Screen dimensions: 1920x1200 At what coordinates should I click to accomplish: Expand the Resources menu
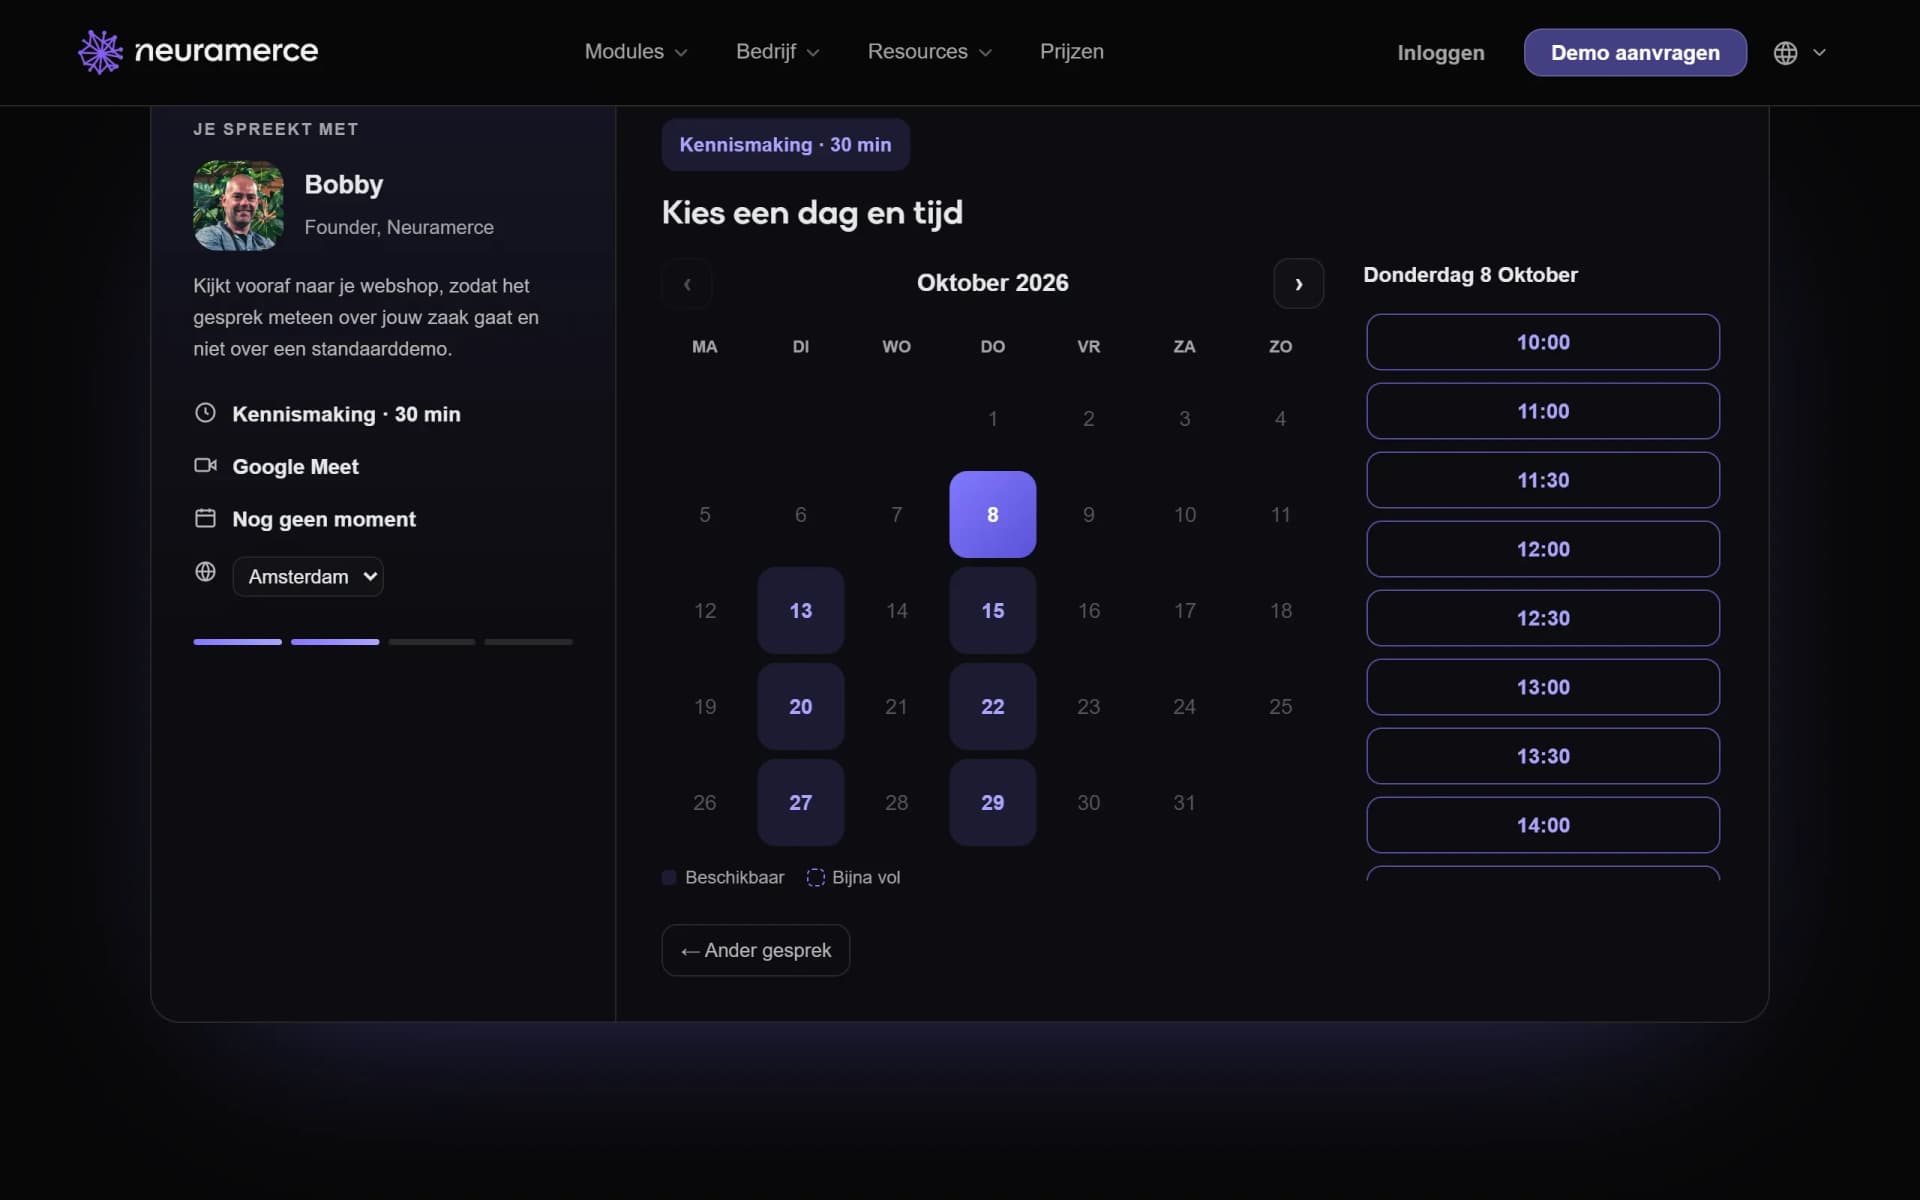930,52
